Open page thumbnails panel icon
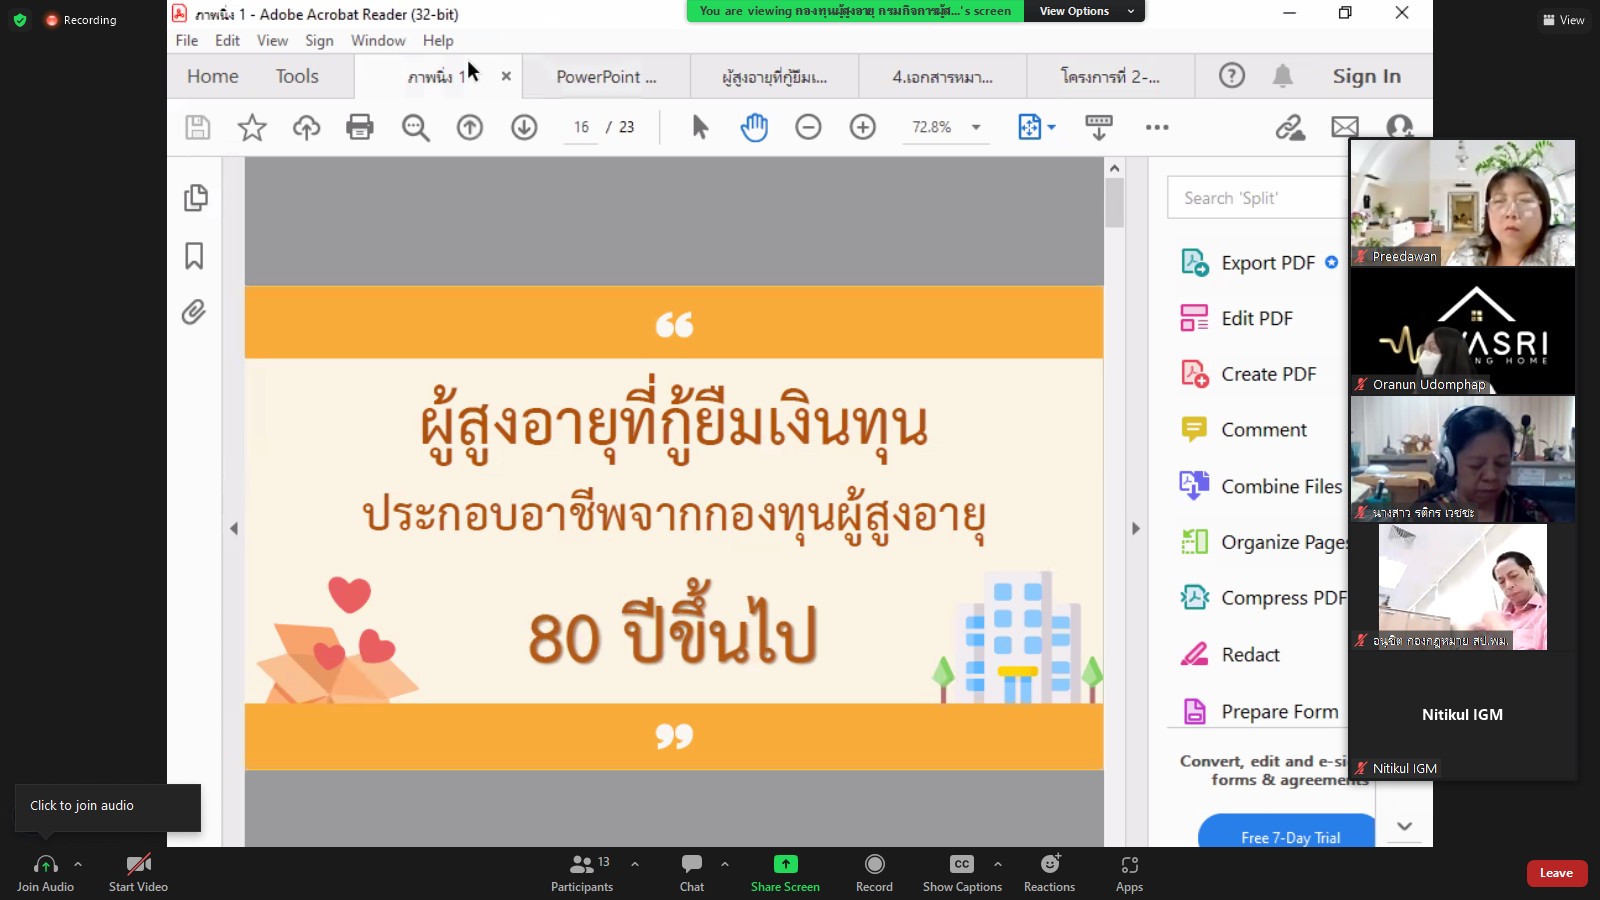1600x900 pixels. point(196,198)
